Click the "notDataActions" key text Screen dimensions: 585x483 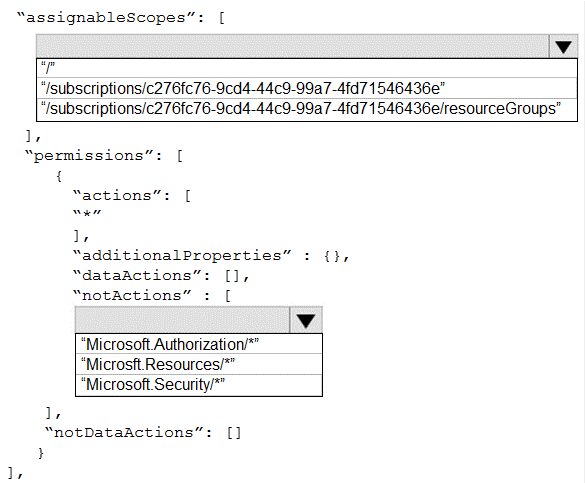[124, 433]
